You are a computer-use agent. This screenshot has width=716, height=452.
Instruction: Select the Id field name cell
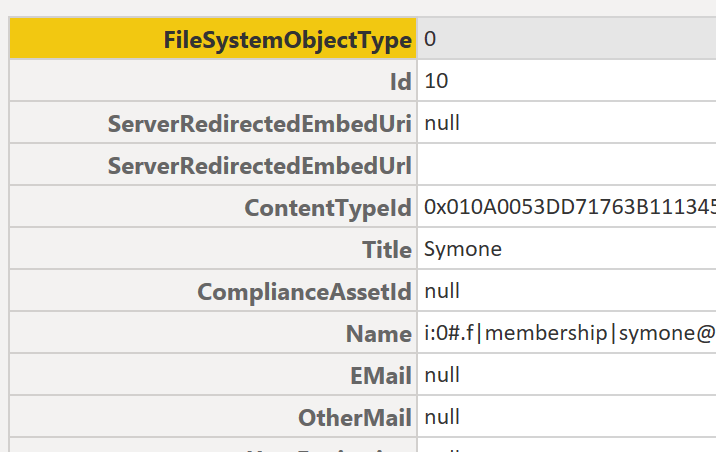pos(400,82)
